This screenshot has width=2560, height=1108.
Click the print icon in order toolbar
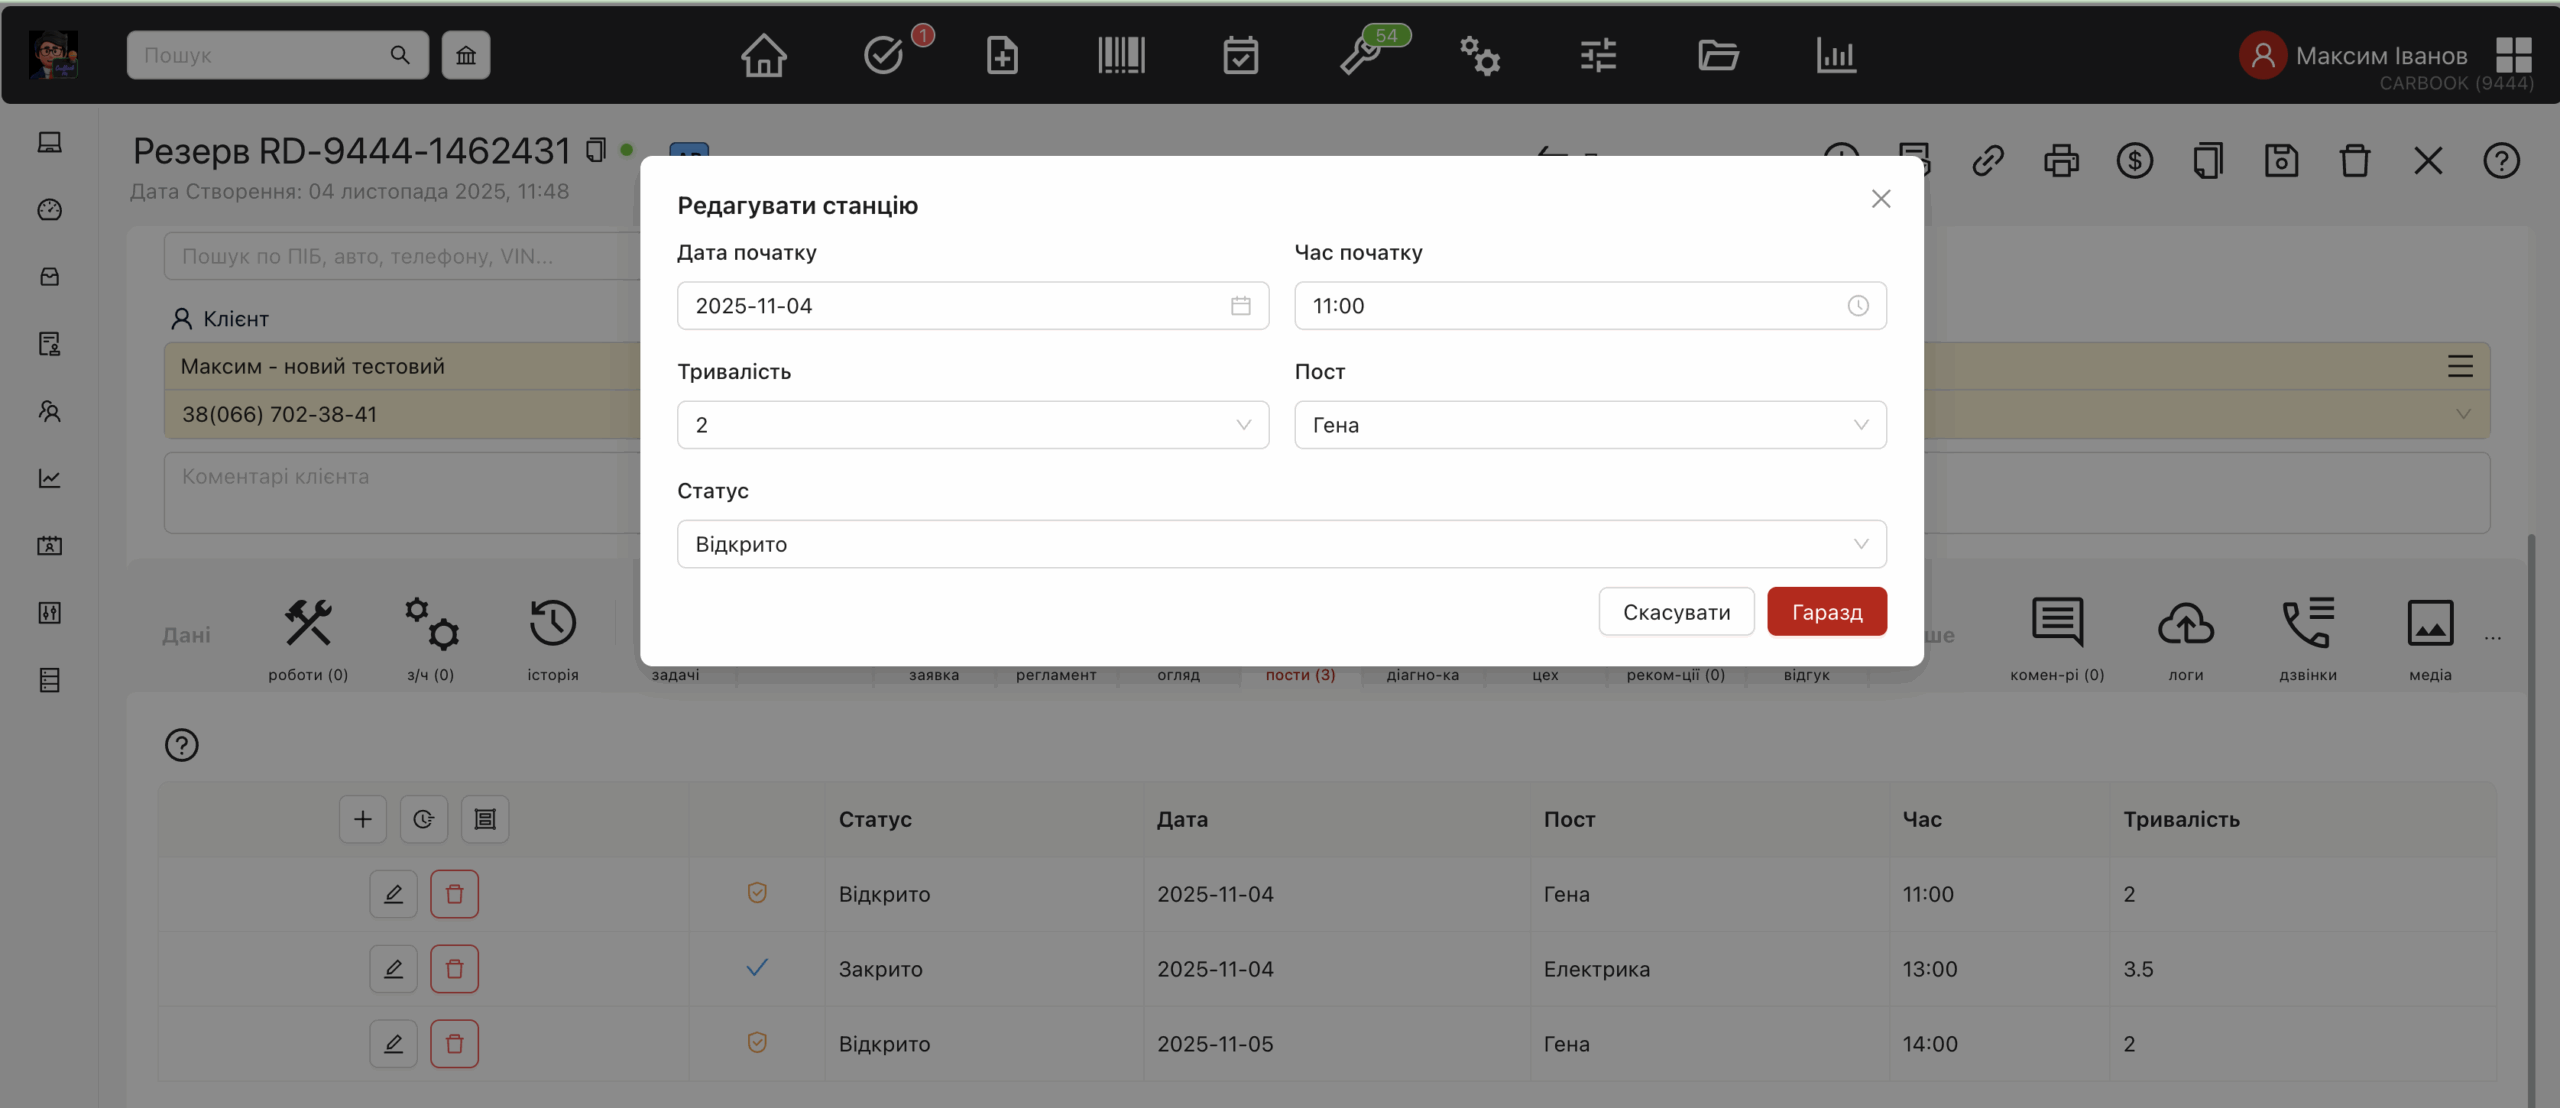pyautogui.click(x=2061, y=161)
